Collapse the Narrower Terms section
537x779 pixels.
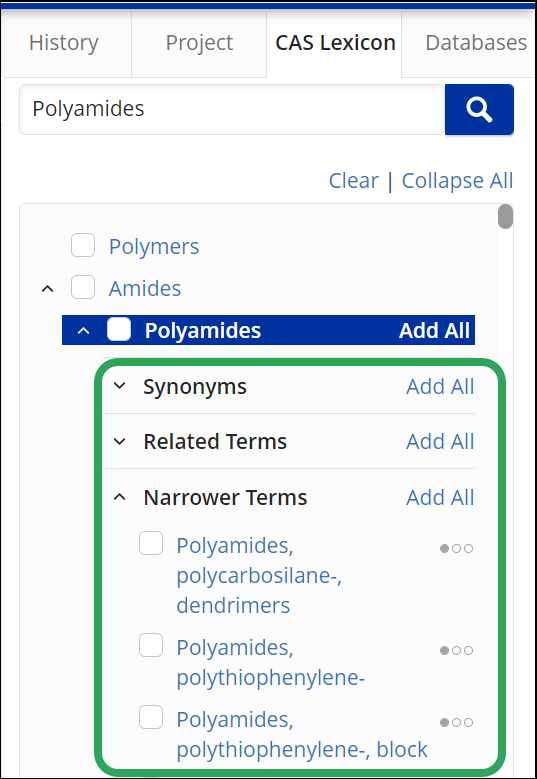pyautogui.click(x=120, y=497)
